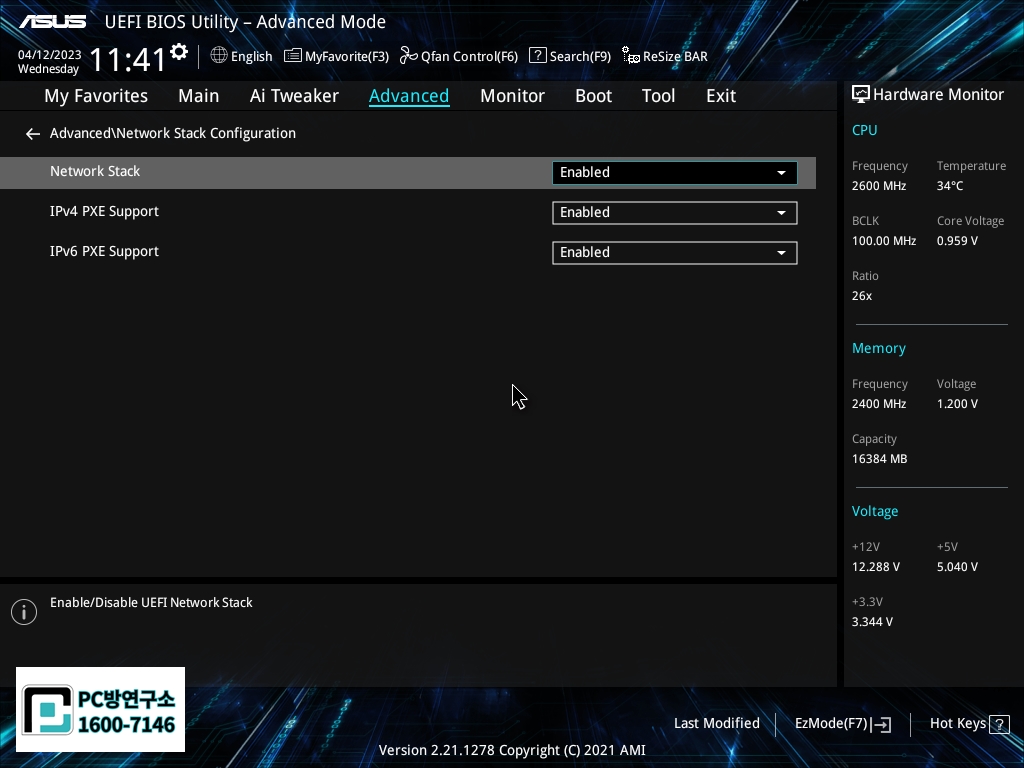
Task: Click the CPU section heading
Action: [x=864, y=130]
